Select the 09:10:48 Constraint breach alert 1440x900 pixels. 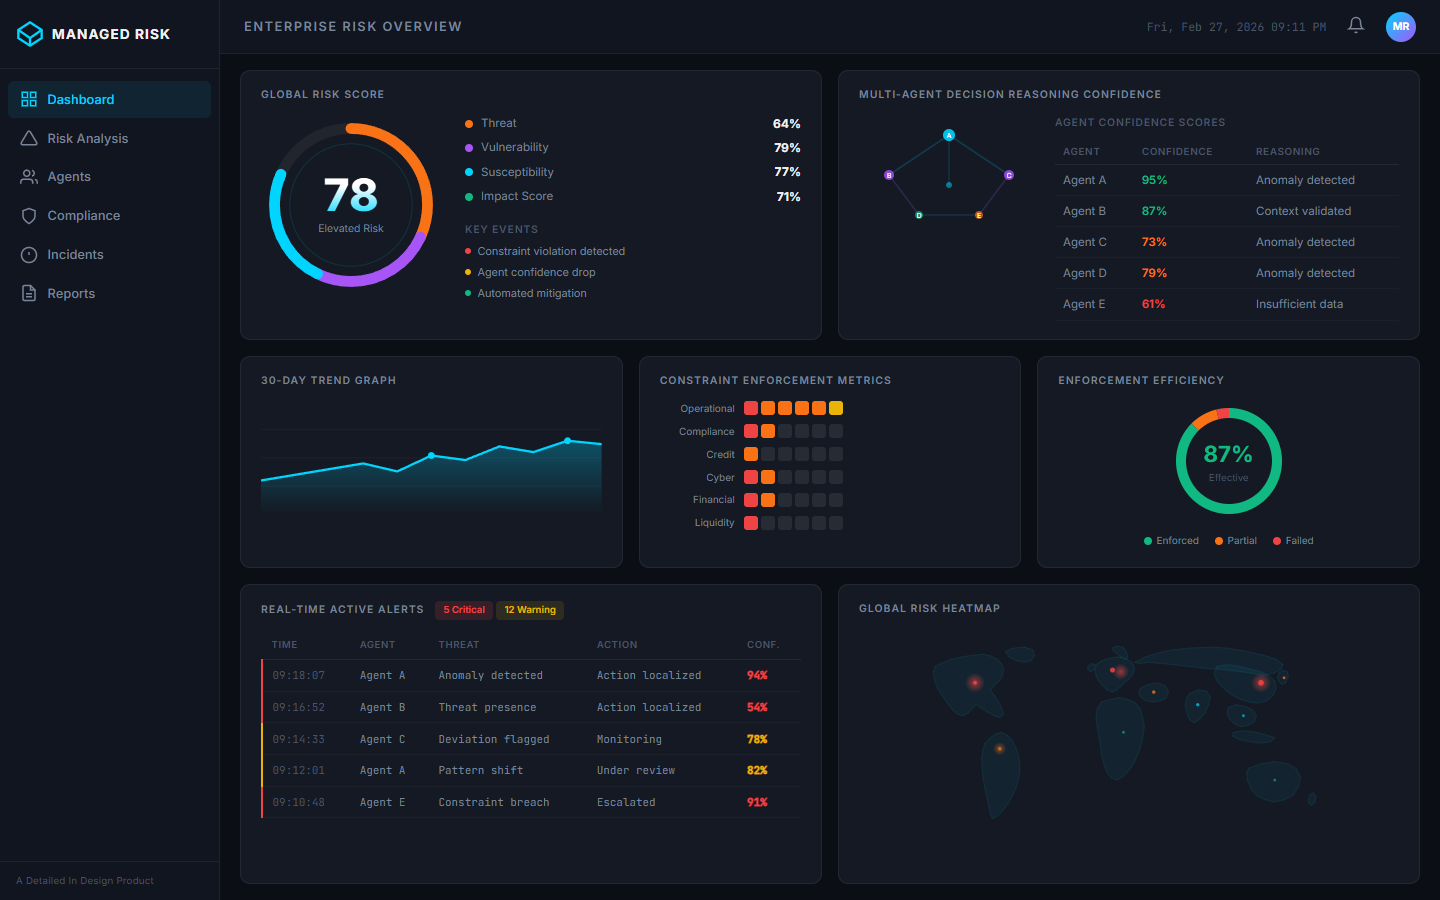(531, 802)
